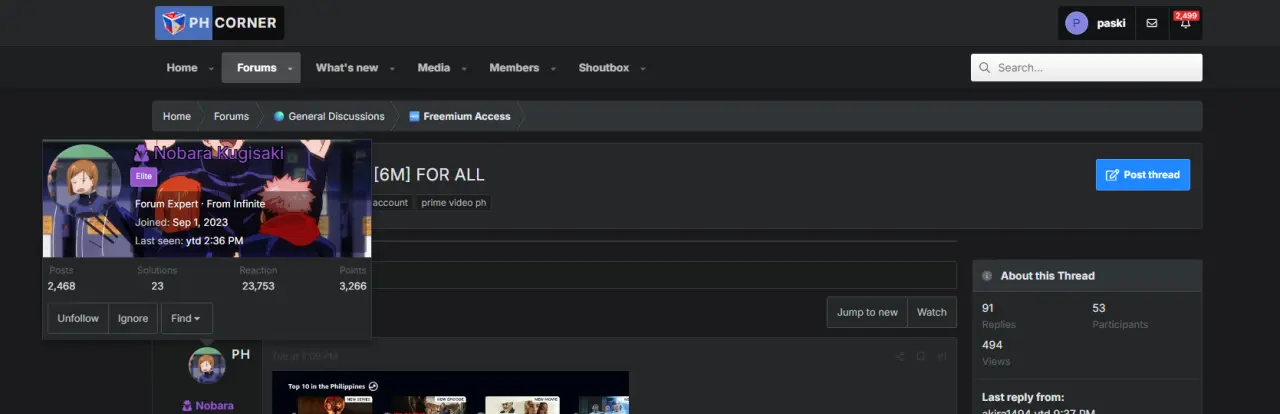Click the Reaction count 23,753
Image resolution: width=1280 pixels, height=414 pixels.
(258, 286)
